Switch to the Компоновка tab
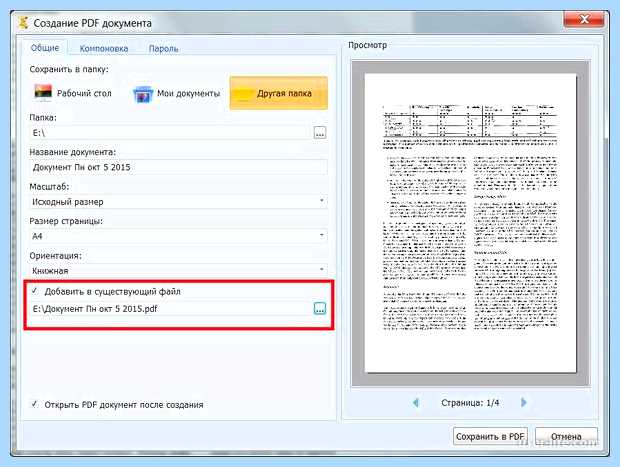Image resolution: width=620 pixels, height=467 pixels. (x=104, y=49)
